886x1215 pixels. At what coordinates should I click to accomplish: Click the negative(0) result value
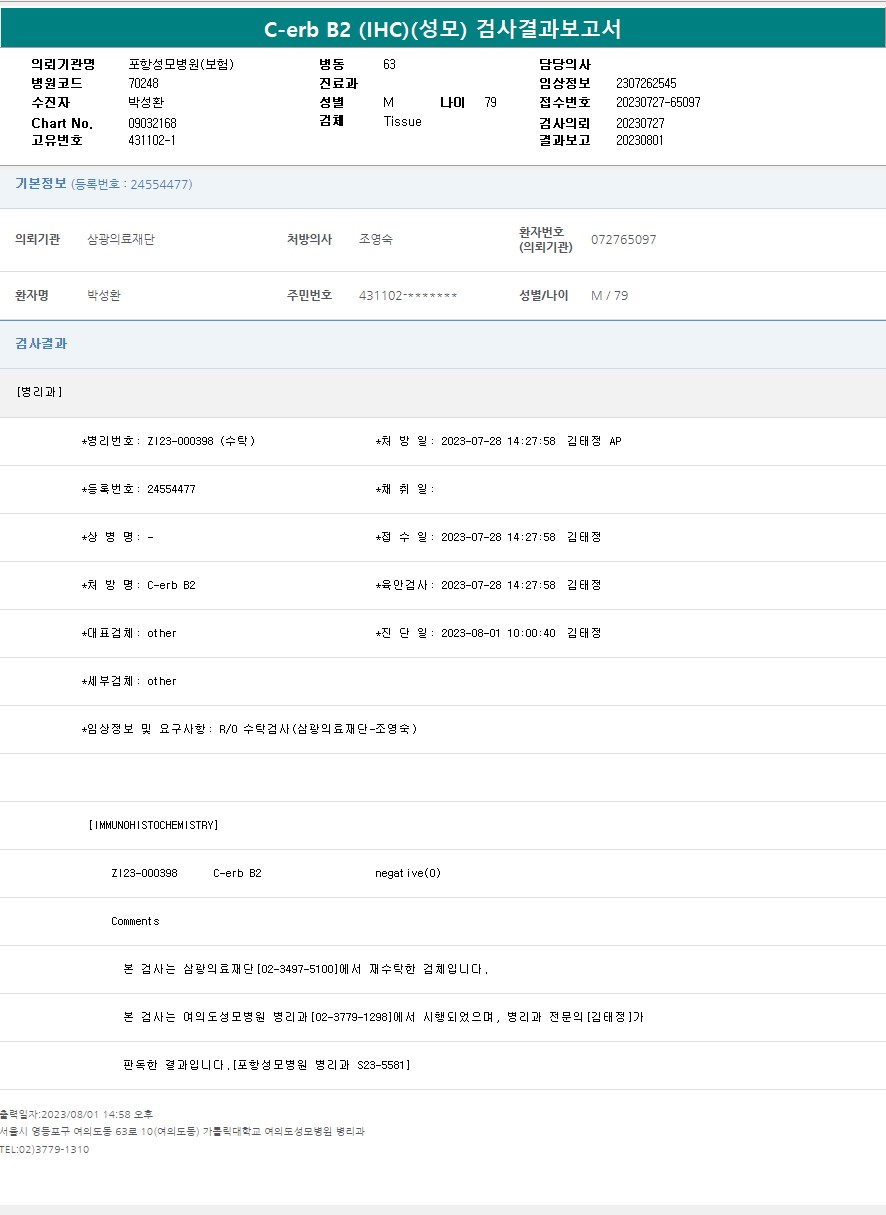pos(408,873)
